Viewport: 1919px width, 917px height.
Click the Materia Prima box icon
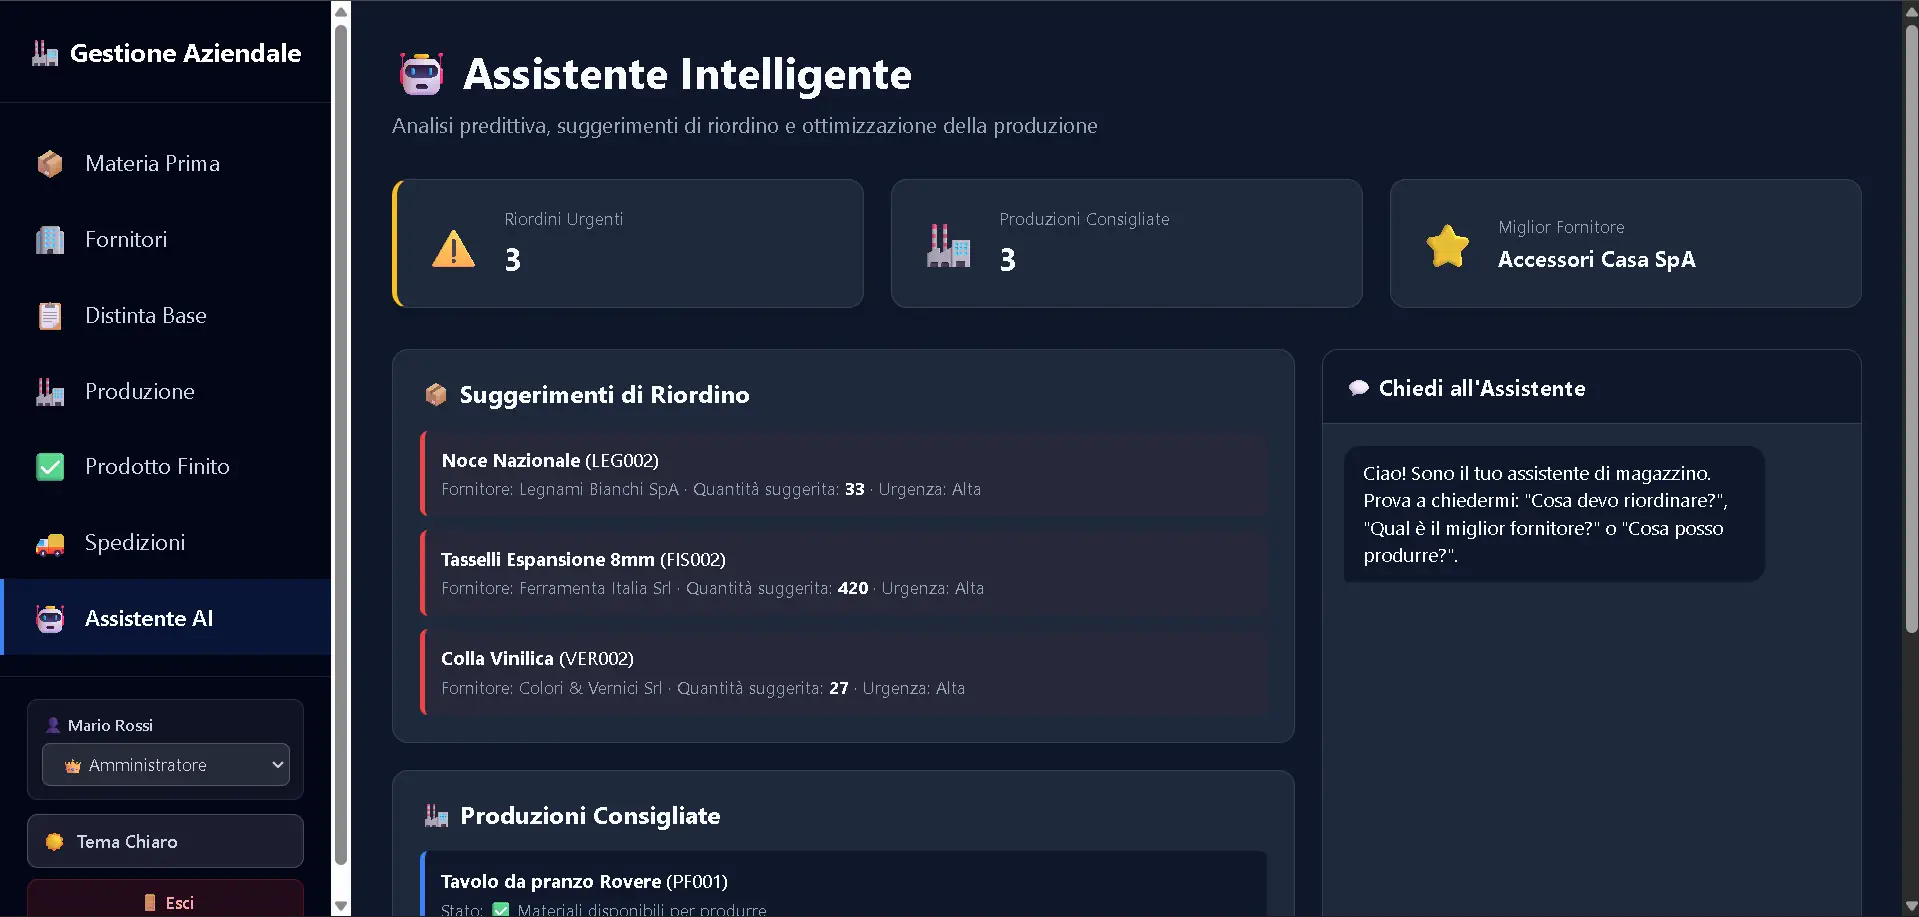point(50,163)
